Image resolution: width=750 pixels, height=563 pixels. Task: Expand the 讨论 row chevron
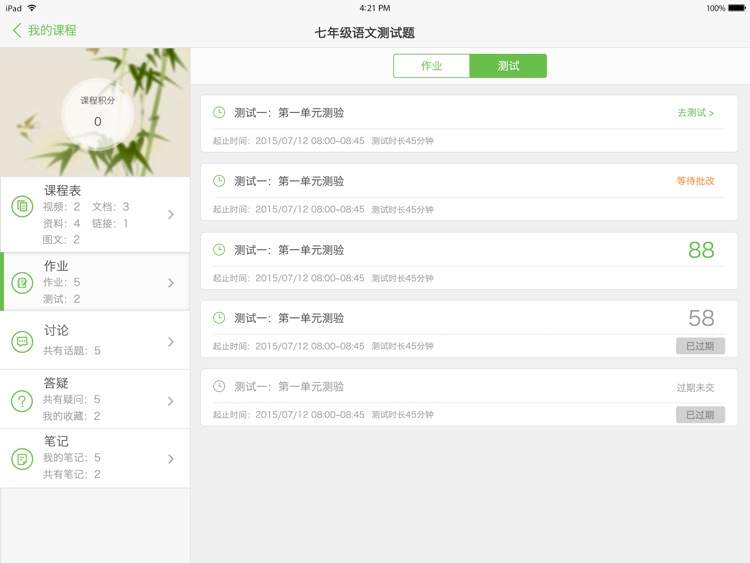coord(171,342)
